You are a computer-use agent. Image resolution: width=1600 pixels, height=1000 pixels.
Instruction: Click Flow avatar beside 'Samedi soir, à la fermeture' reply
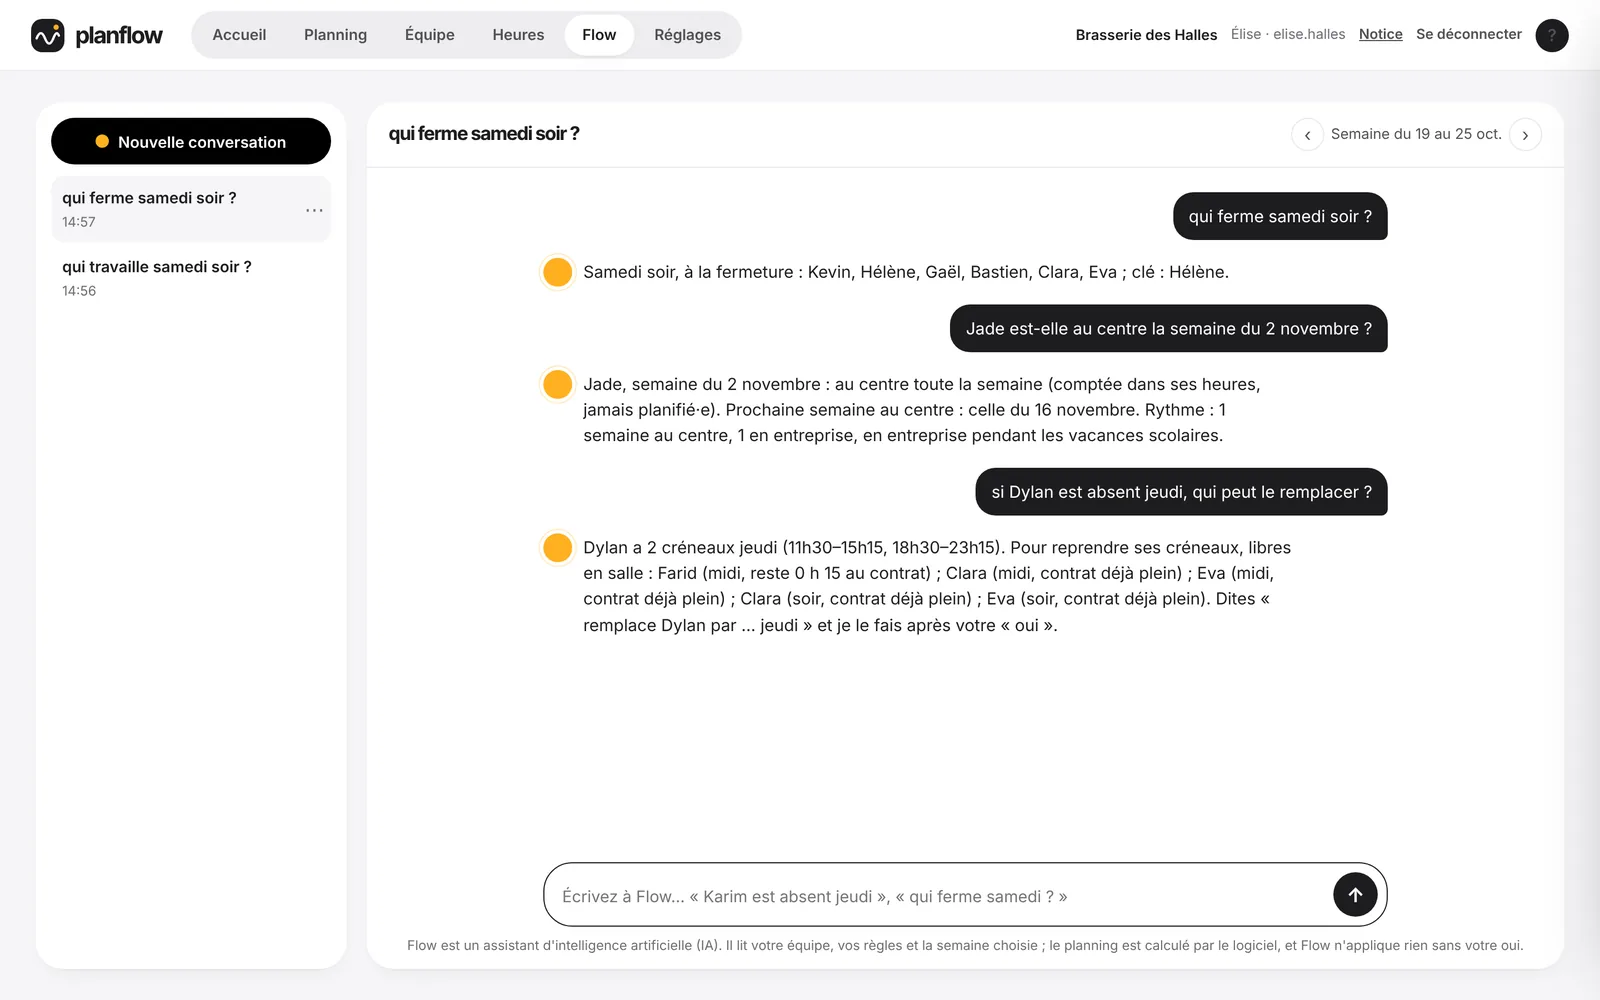pyautogui.click(x=557, y=272)
